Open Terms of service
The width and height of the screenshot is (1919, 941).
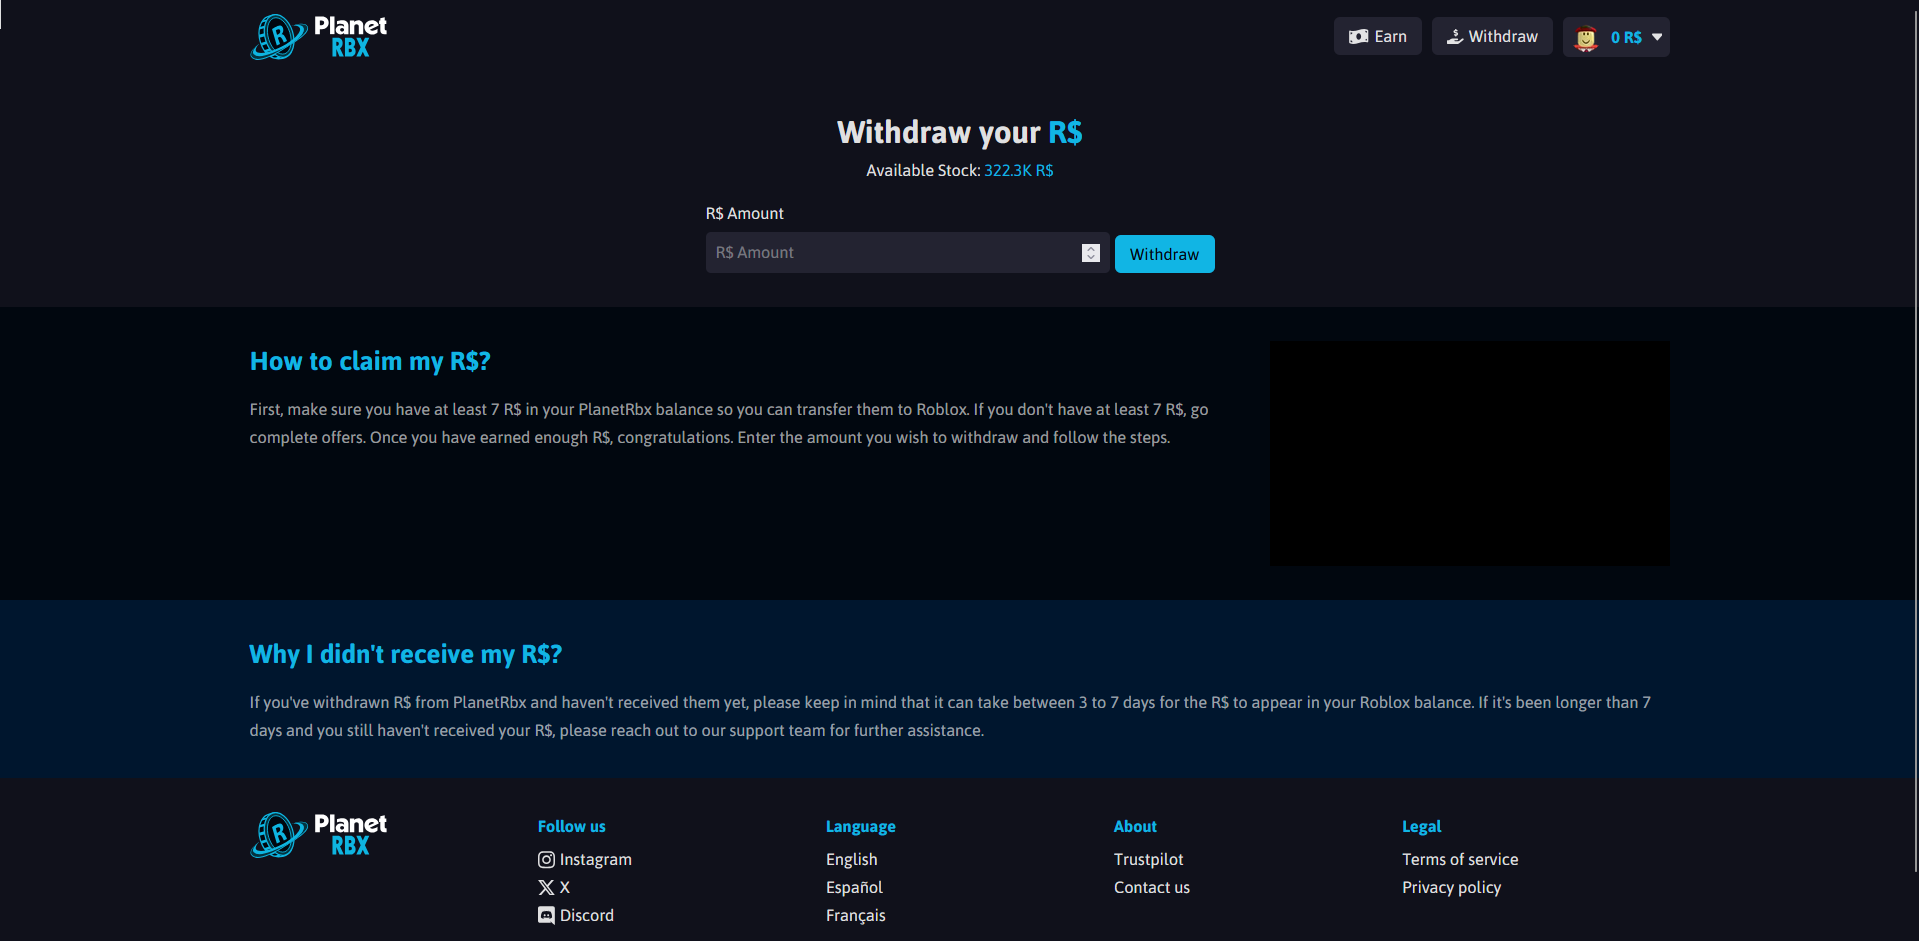click(x=1460, y=859)
